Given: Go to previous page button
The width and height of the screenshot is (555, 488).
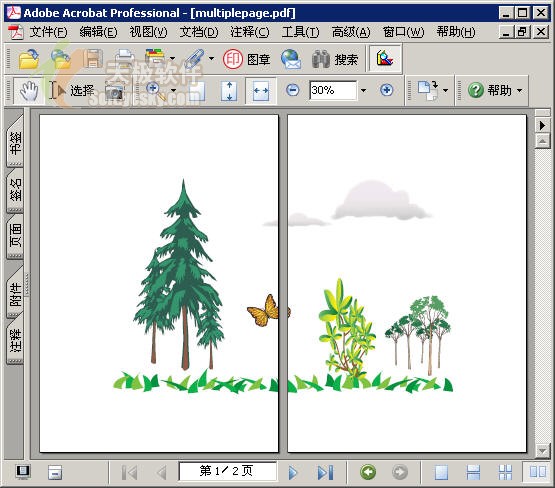Looking at the screenshot, I should (x=161, y=472).
